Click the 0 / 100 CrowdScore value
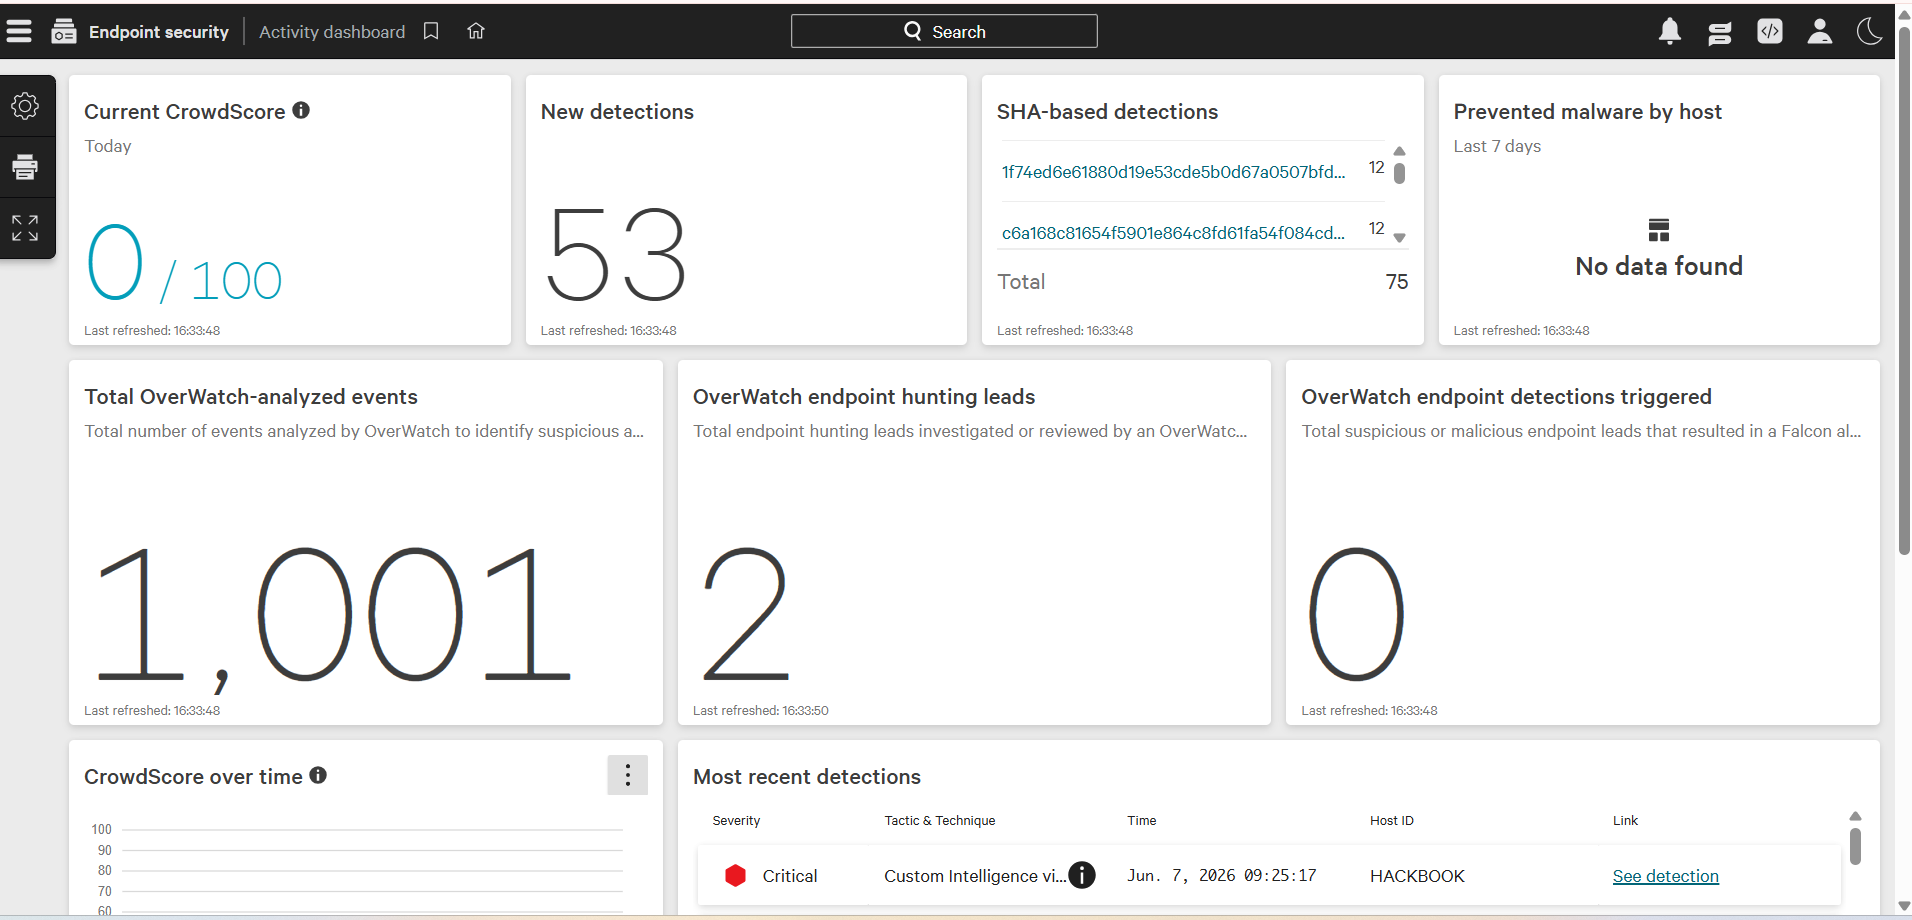The width and height of the screenshot is (1912, 920). 185,263
